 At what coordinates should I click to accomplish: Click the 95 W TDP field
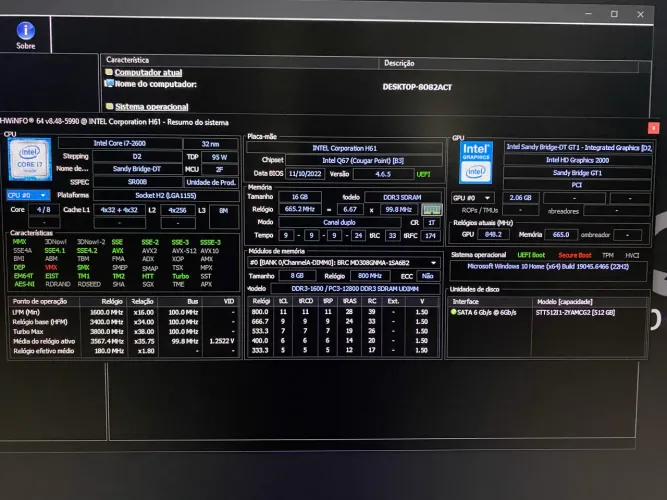click(x=219, y=157)
